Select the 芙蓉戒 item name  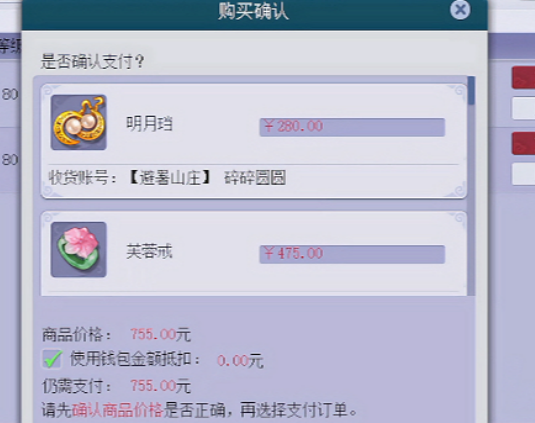click(x=149, y=252)
